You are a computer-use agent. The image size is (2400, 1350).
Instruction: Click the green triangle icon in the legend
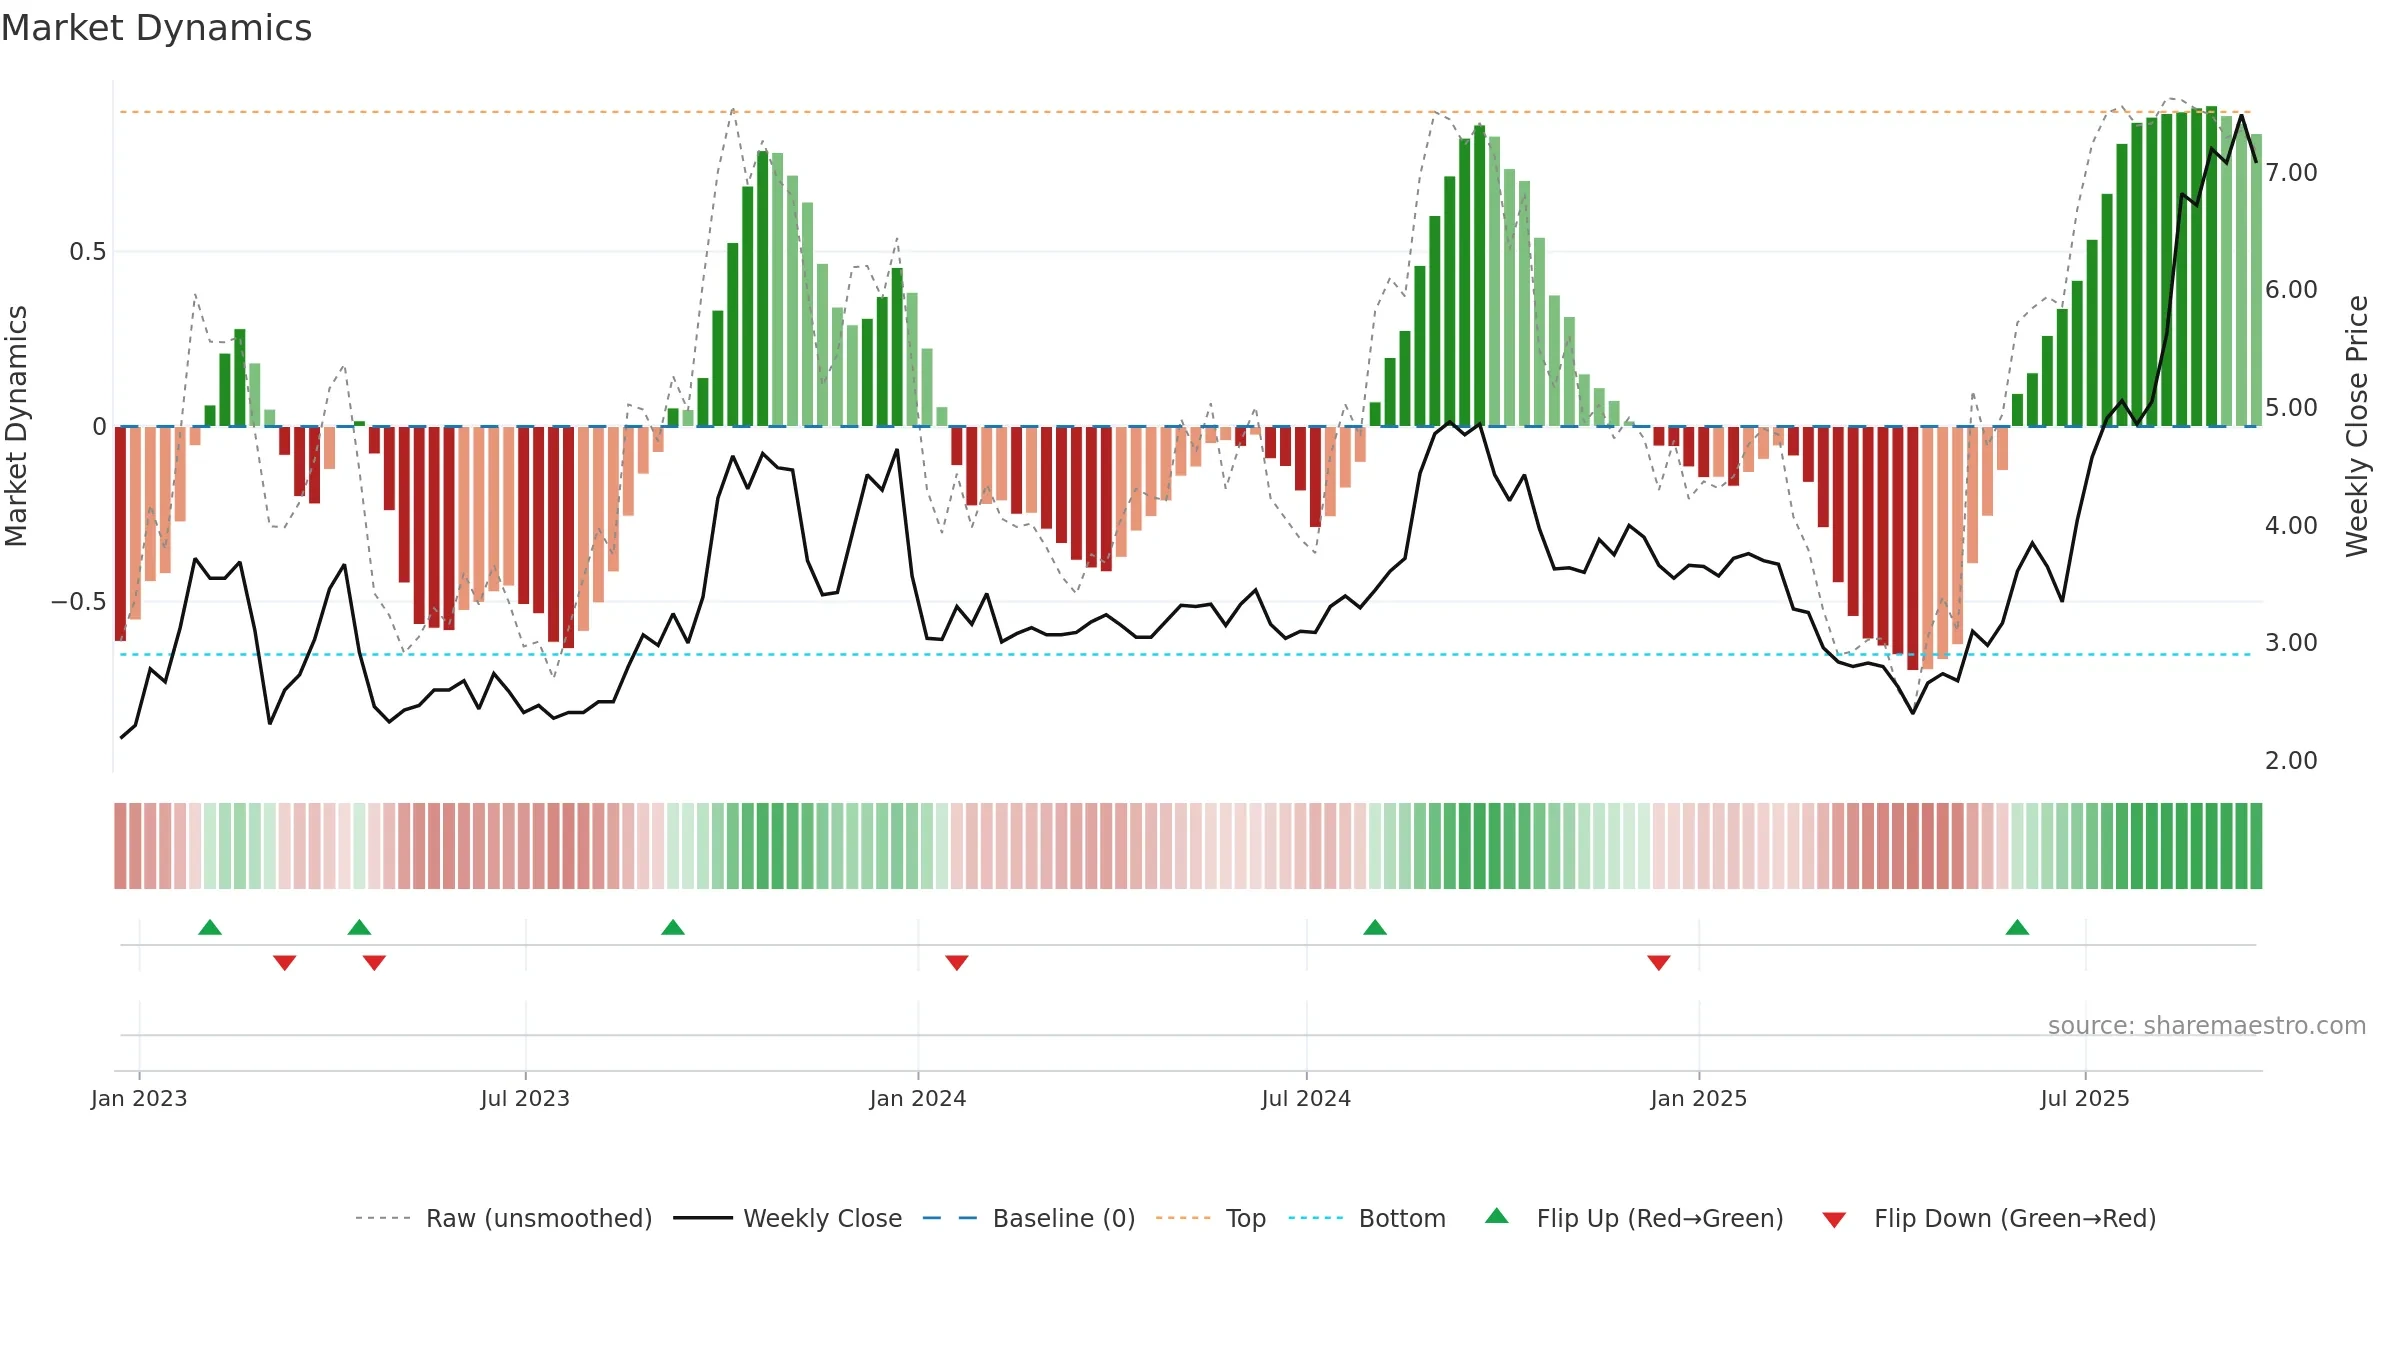click(x=1497, y=1216)
